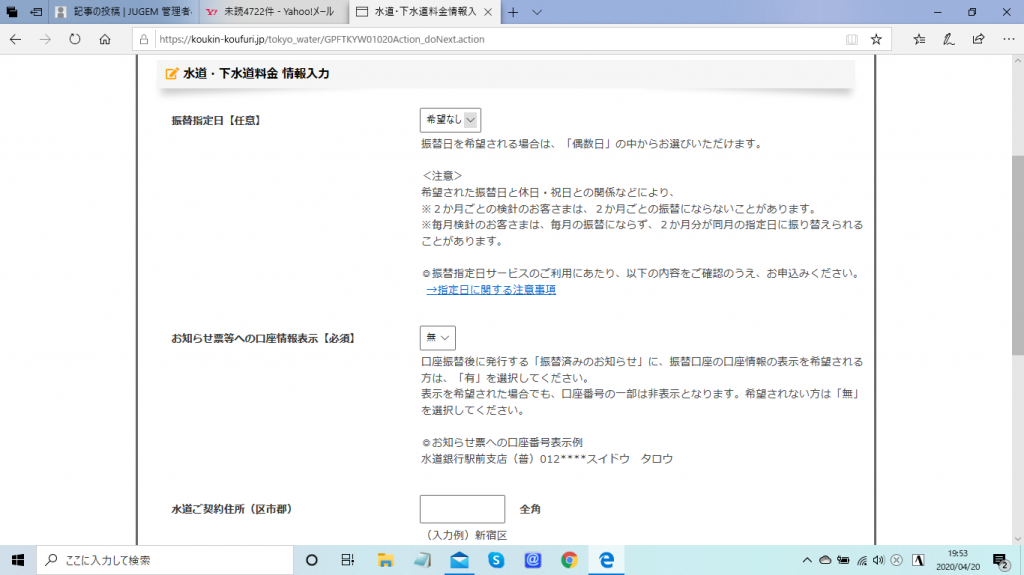Share this page using the share icon
The height and width of the screenshot is (575, 1024).
[x=978, y=39]
